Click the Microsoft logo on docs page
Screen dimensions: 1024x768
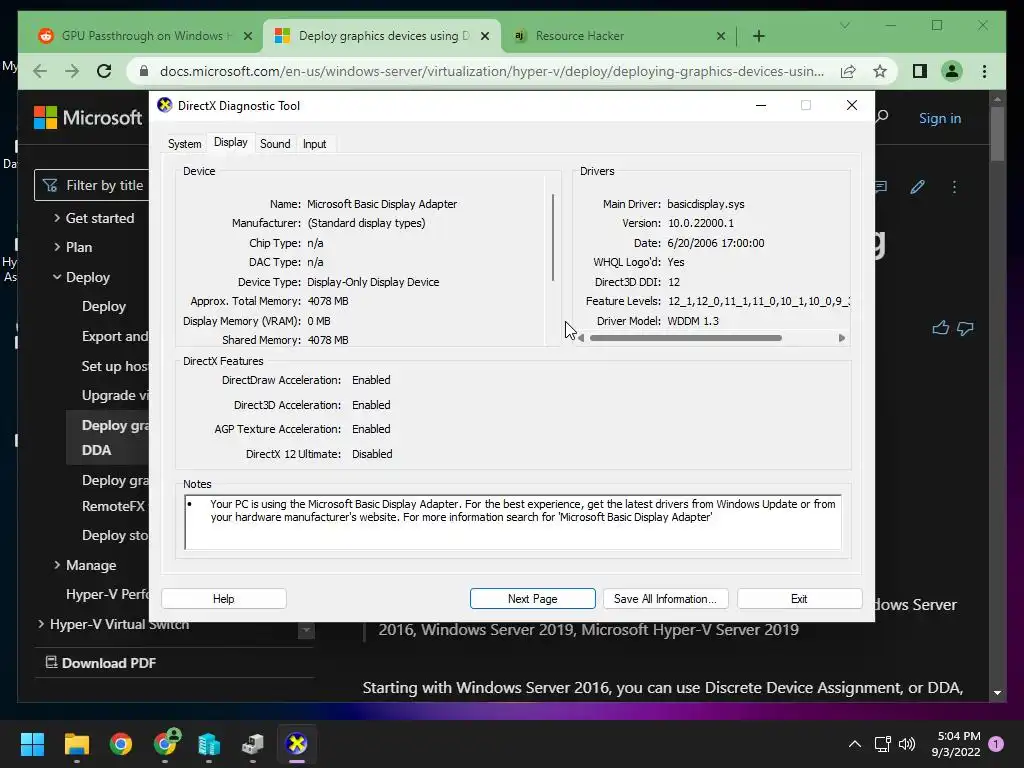(88, 118)
